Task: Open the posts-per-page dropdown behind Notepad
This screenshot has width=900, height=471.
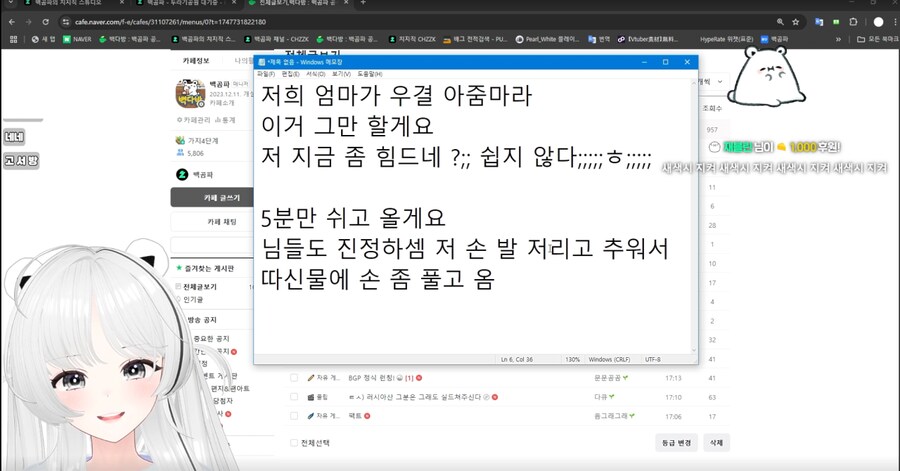Action: (714, 81)
